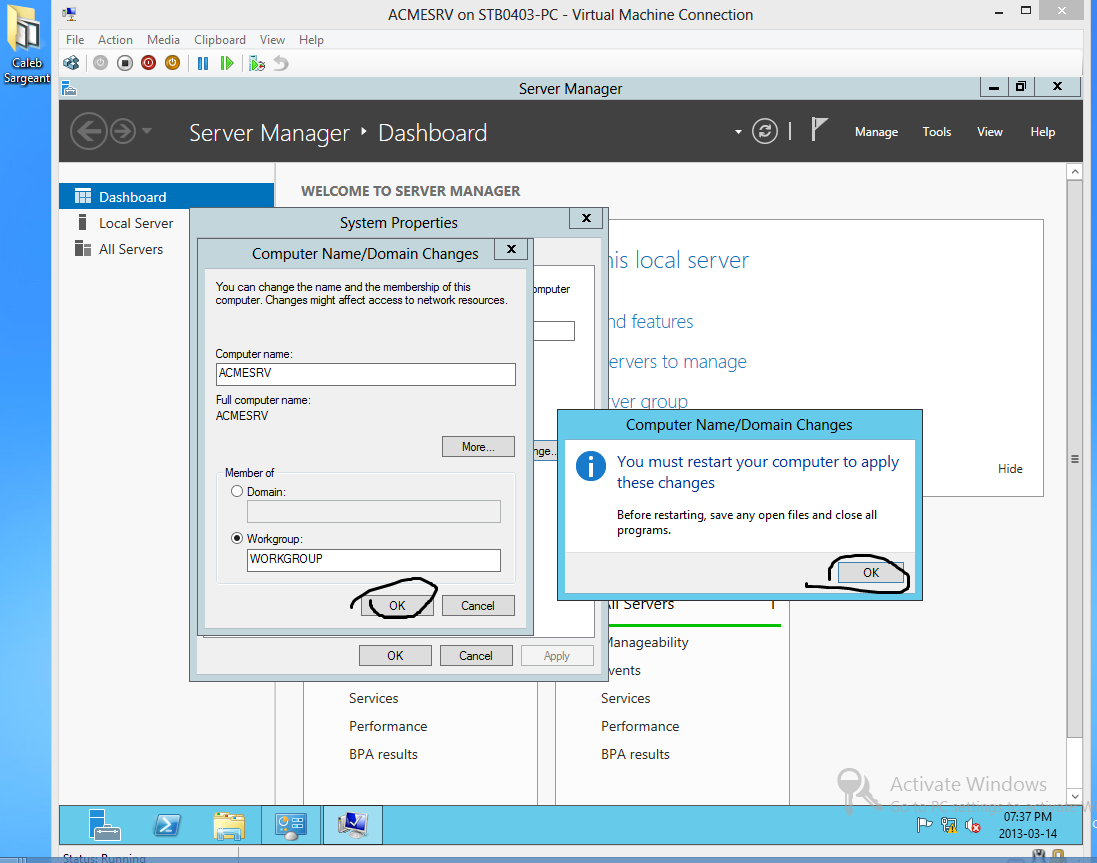Viewport: 1097px width, 863px height.
Task: Click the Ctrl+Alt+Delete toolbar icon
Action: [x=71, y=64]
